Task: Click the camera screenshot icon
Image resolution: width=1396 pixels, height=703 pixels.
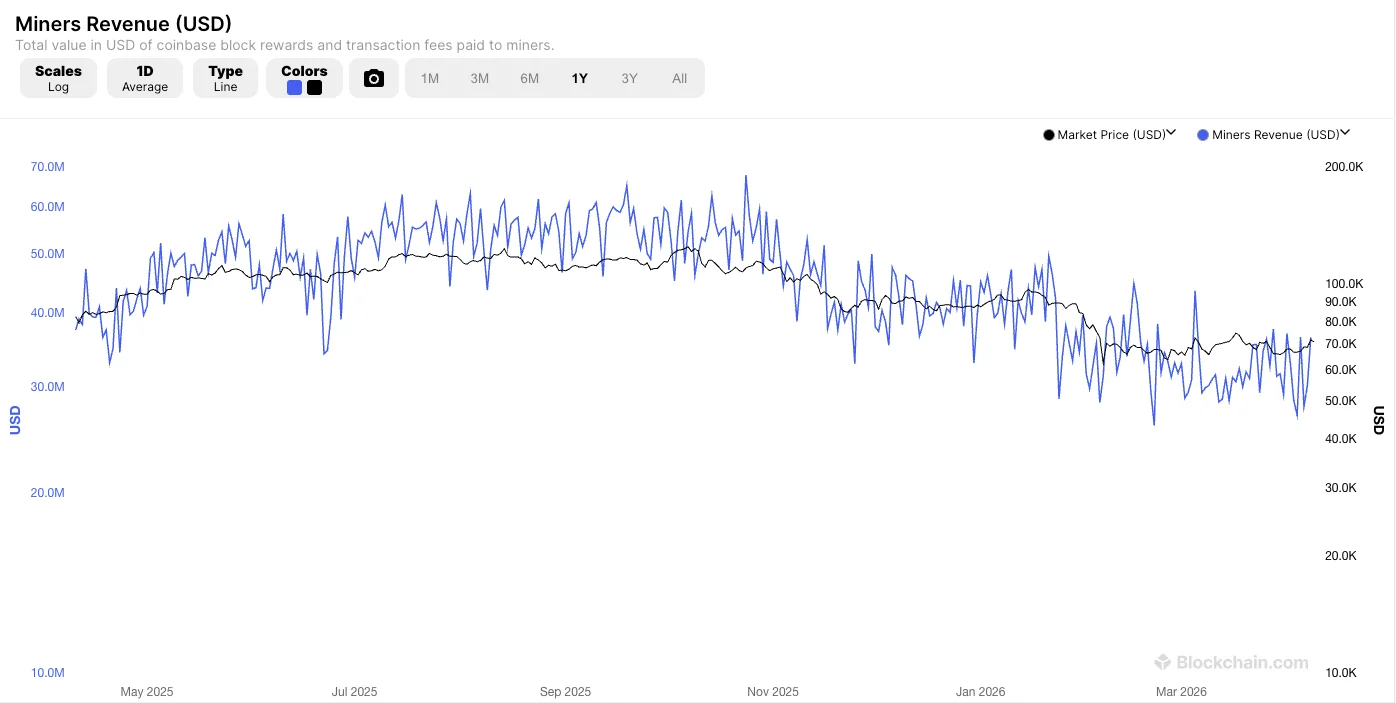Action: coord(374,78)
